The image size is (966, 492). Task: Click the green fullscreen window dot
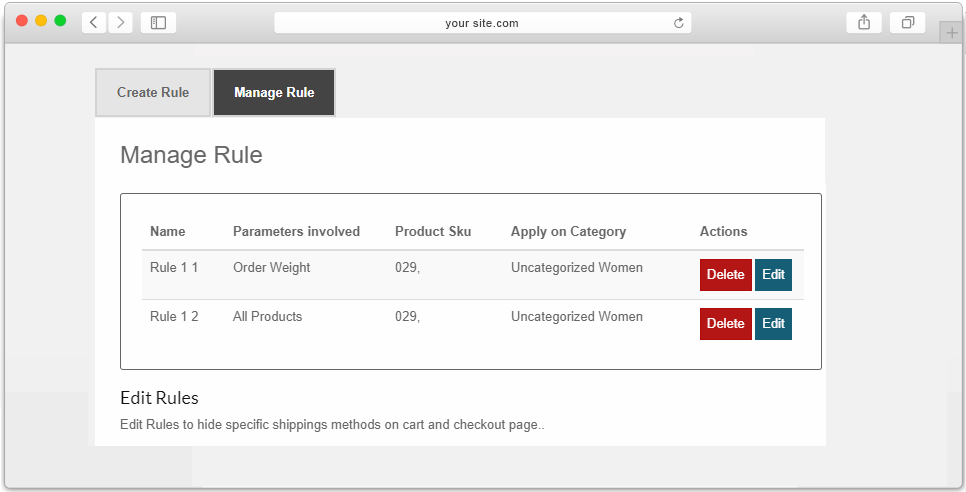point(60,21)
